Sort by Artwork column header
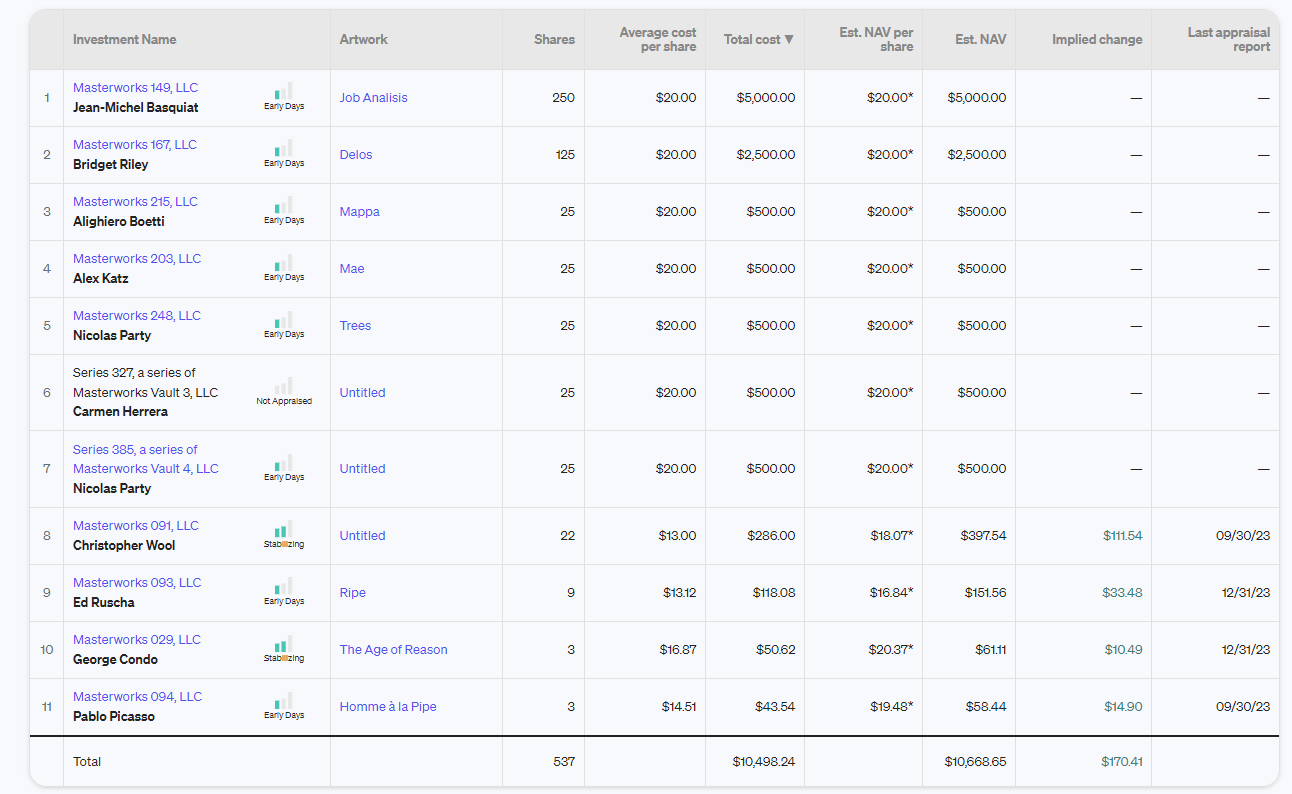Screen dimensions: 1292x794 pos(364,39)
